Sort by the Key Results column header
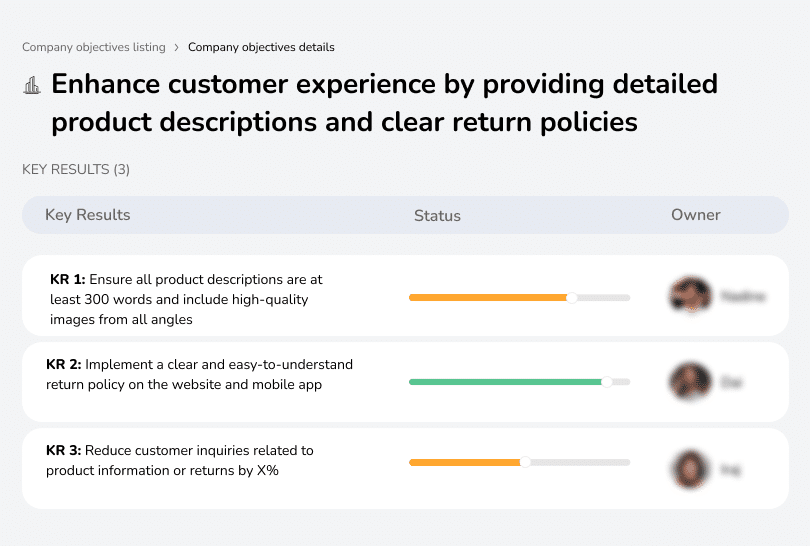This screenshot has height=546, width=810. pyautogui.click(x=88, y=215)
